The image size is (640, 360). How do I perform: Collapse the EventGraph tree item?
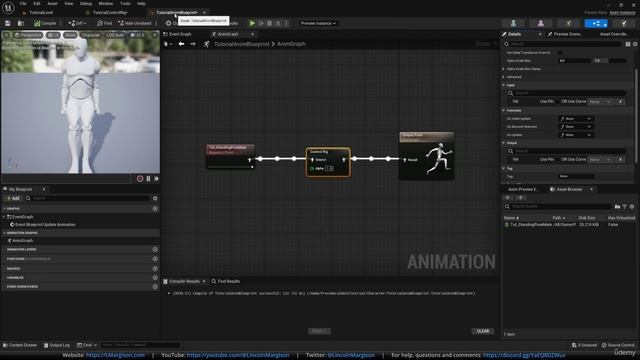tap(4, 217)
